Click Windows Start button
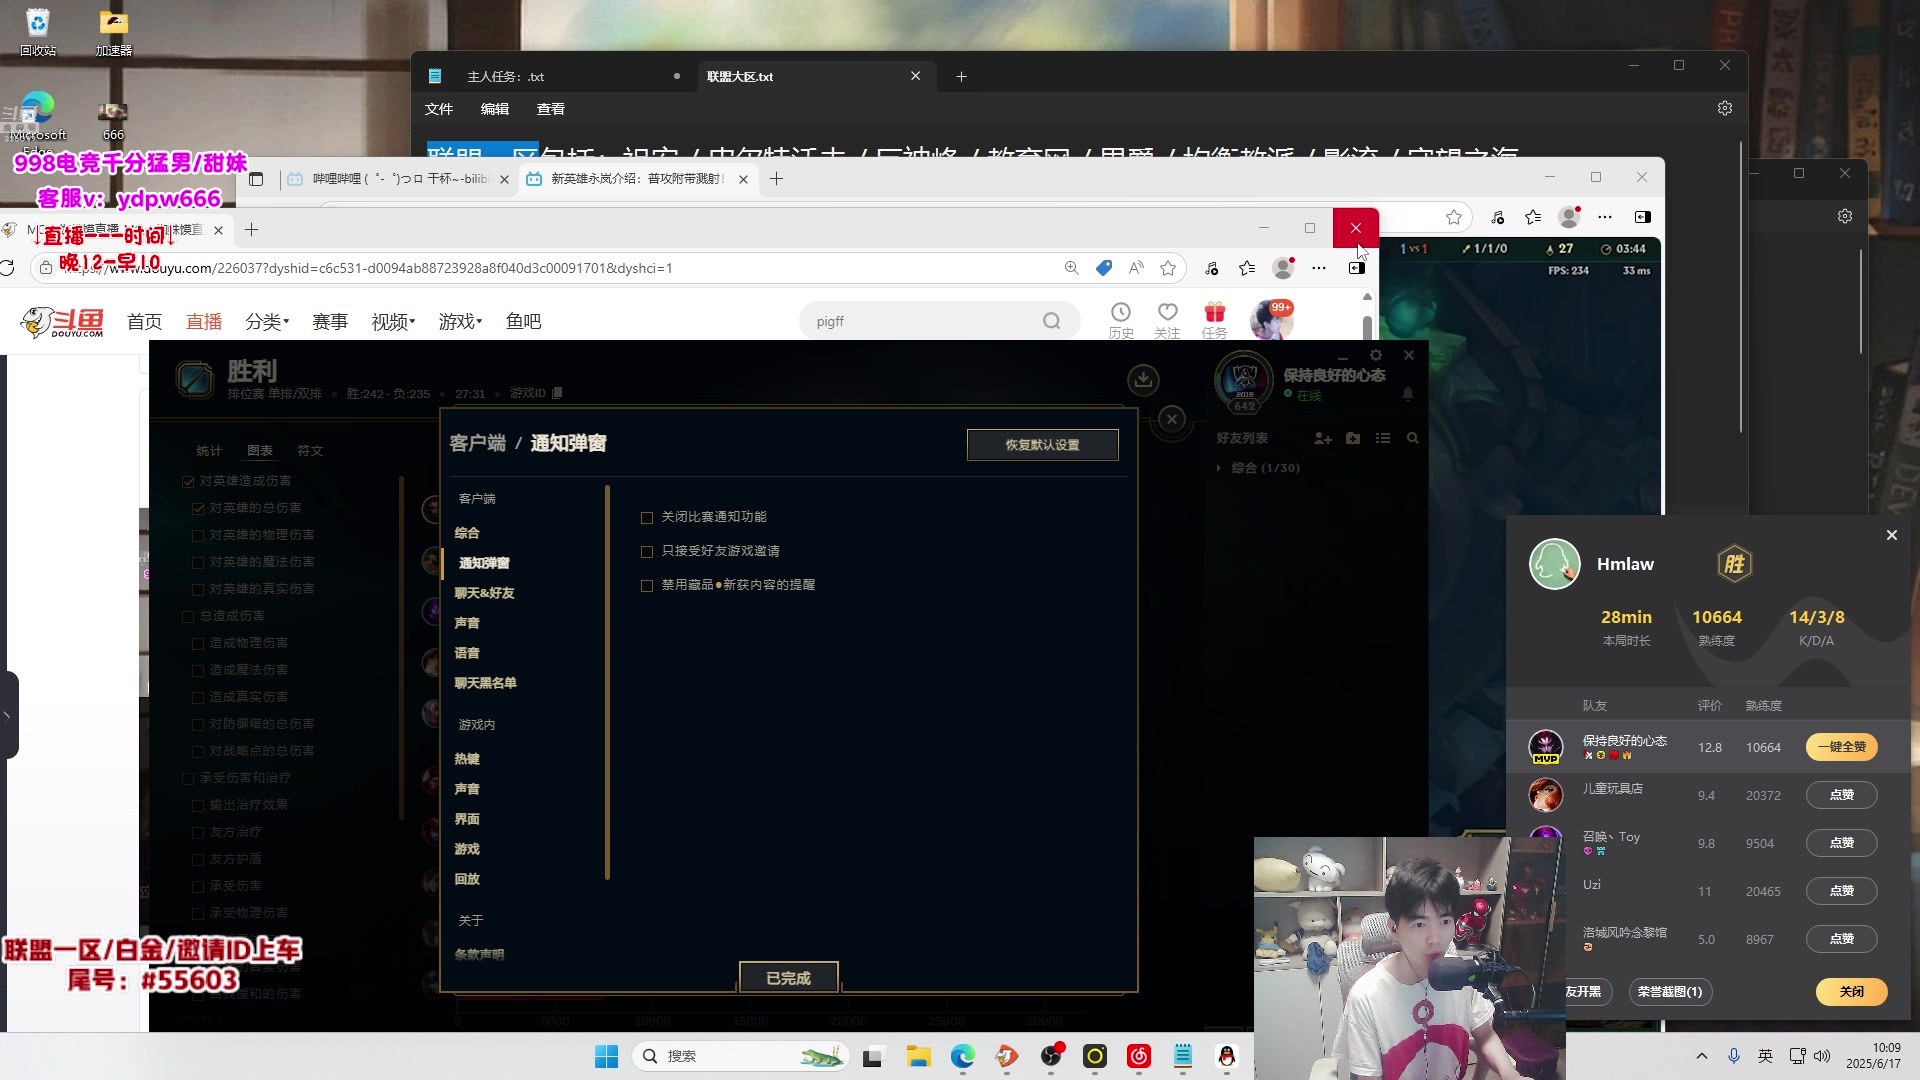This screenshot has width=1920, height=1080. tap(606, 1056)
